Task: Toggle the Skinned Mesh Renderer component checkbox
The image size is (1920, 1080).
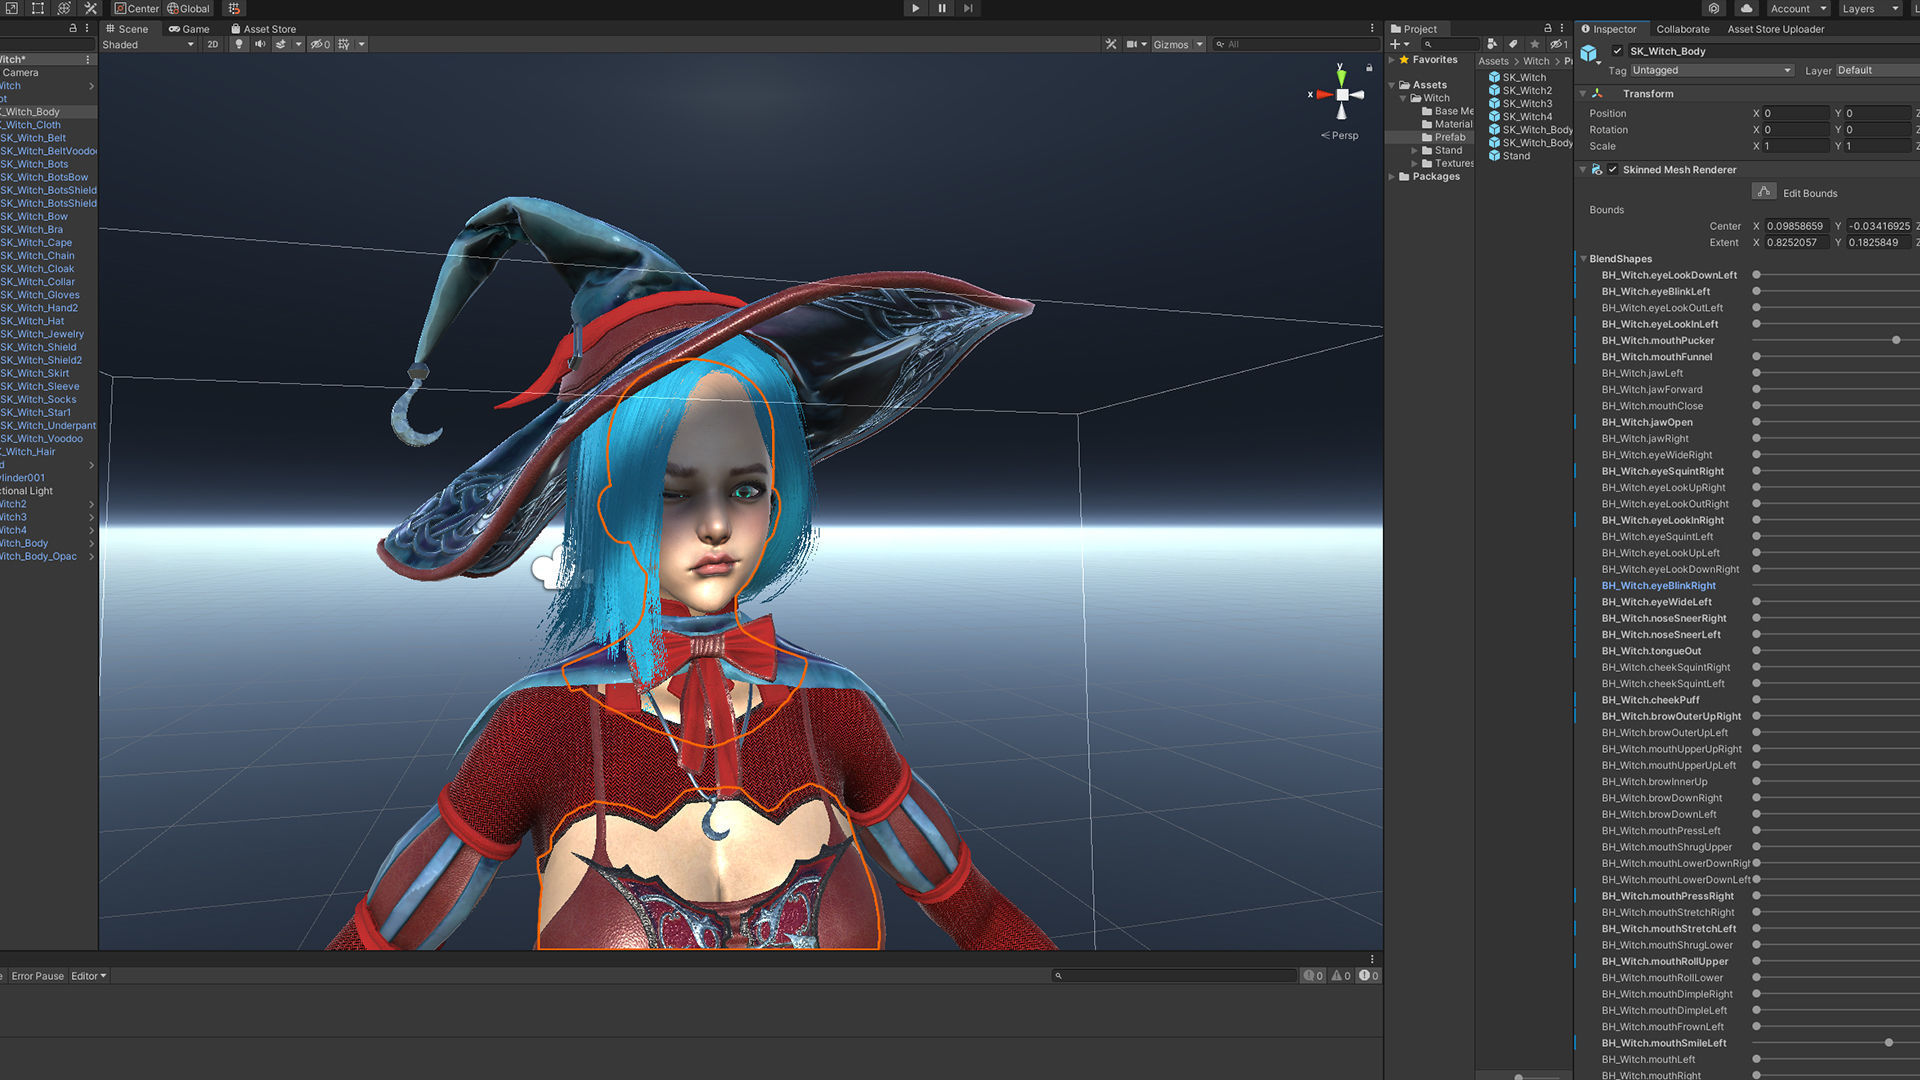Action: (1613, 169)
